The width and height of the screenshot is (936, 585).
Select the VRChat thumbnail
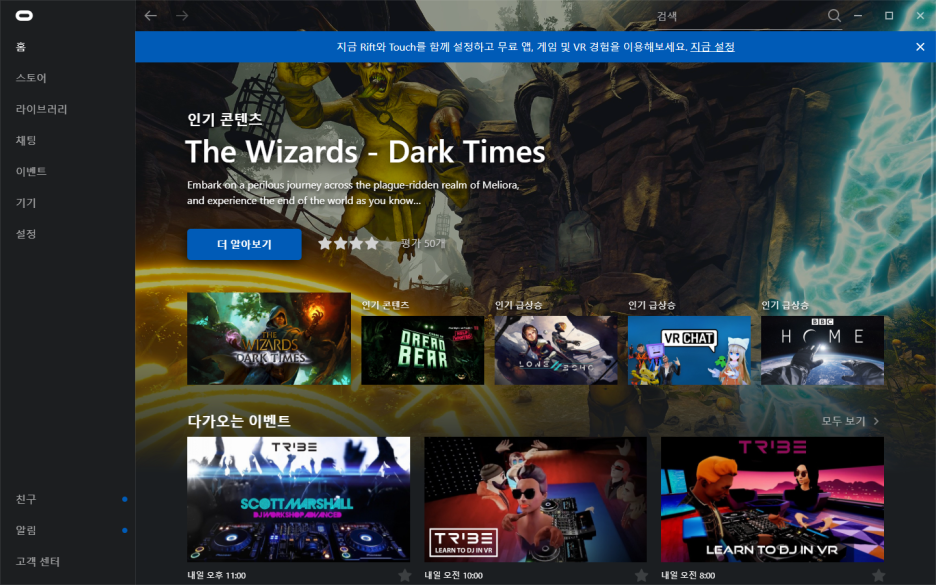[x=689, y=350]
